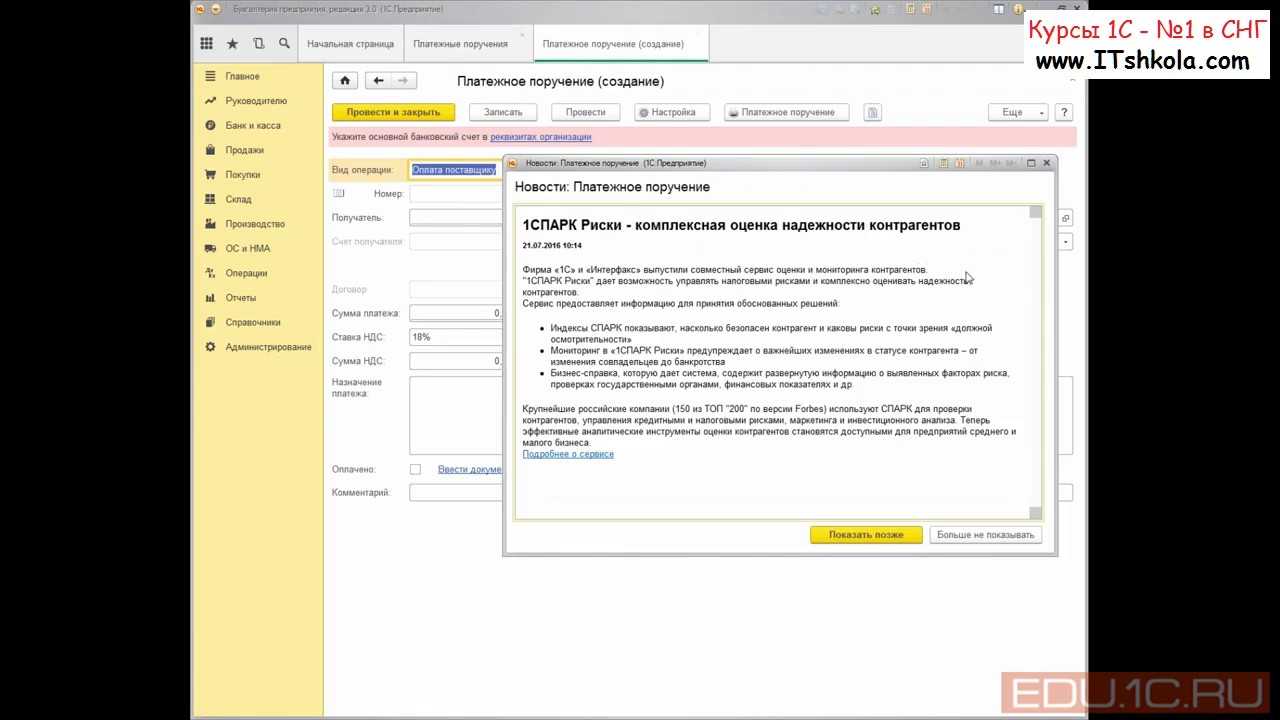Open Отчеты section in sidebar
Viewport: 1280px width, 720px height.
(x=241, y=298)
